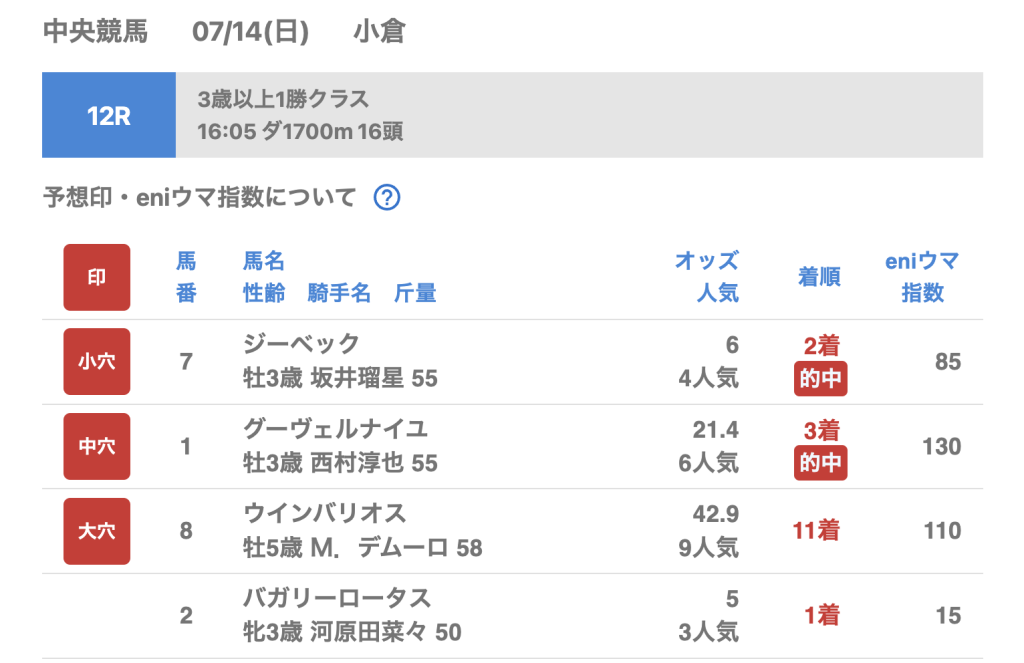Click the 予想印・eniウマ指数について text
The image size is (1024, 663).
199,198
